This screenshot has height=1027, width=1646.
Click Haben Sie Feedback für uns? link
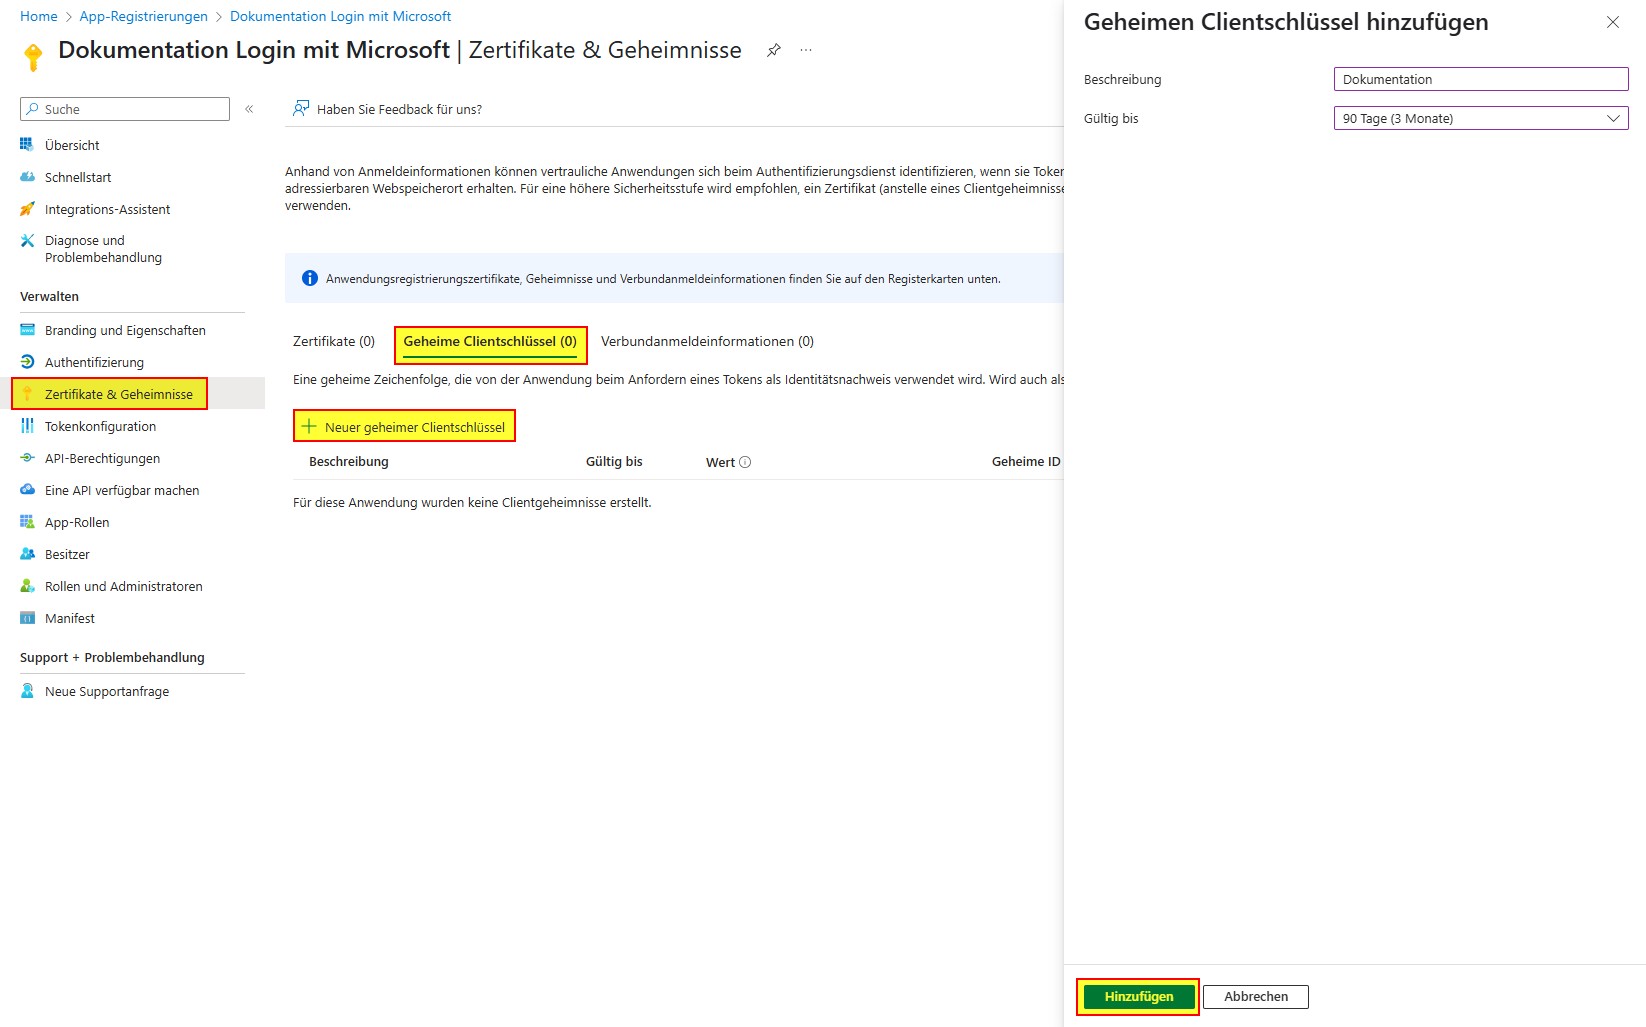point(399,109)
